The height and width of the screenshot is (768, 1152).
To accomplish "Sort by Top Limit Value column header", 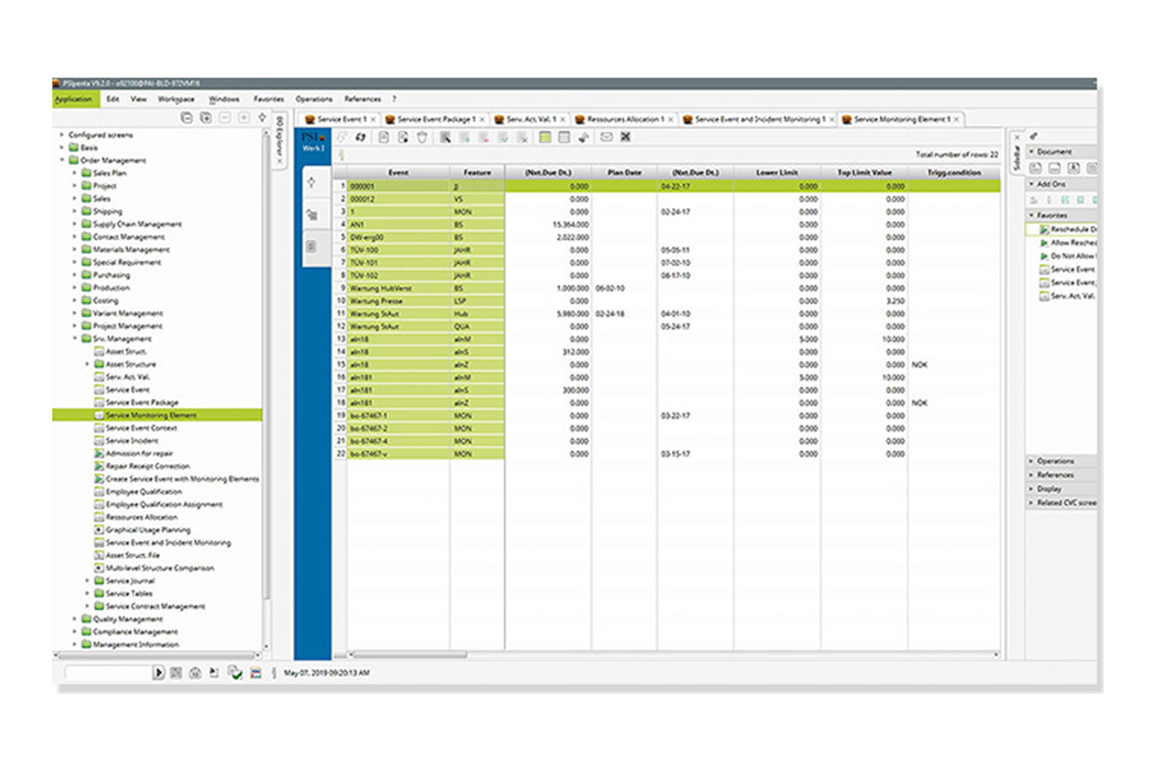I will click(864, 173).
